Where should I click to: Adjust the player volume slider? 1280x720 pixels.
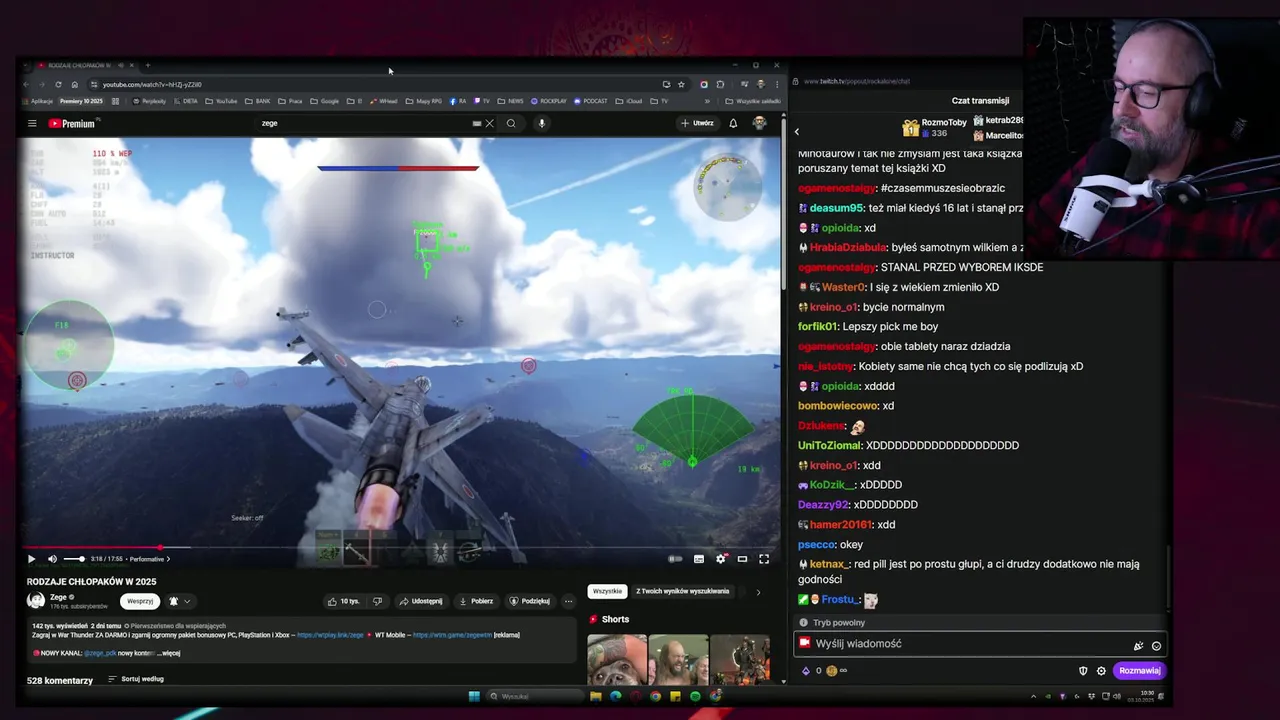[74, 559]
